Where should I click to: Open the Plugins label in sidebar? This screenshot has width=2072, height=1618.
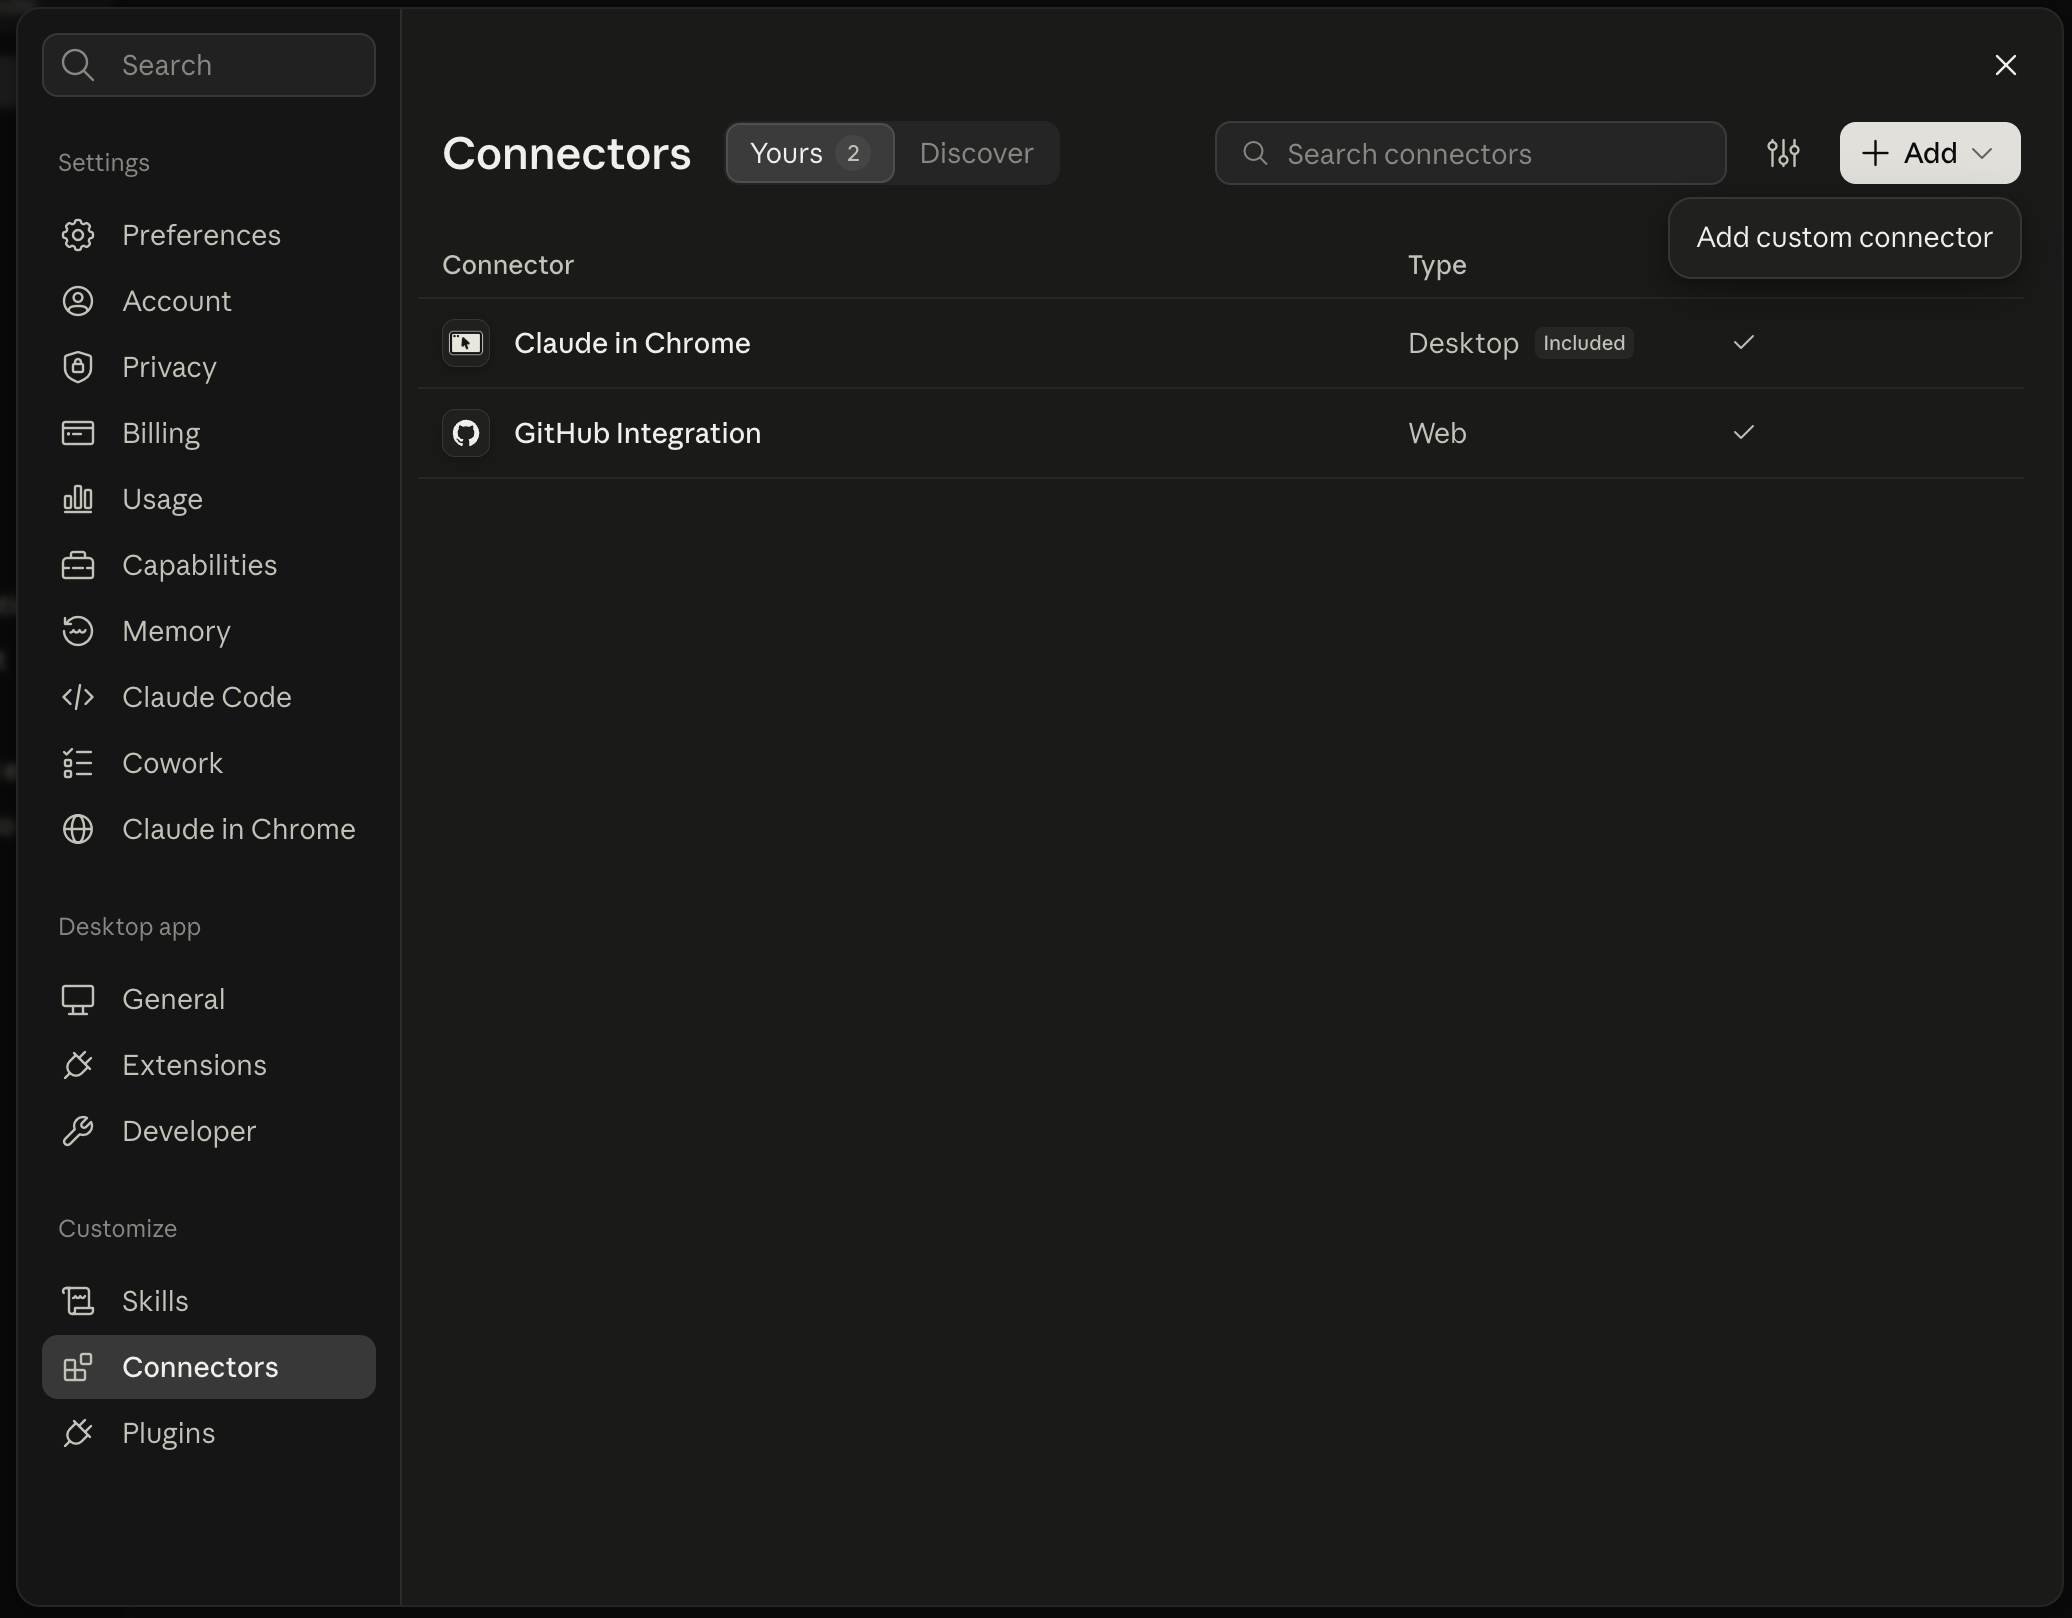coord(168,1433)
